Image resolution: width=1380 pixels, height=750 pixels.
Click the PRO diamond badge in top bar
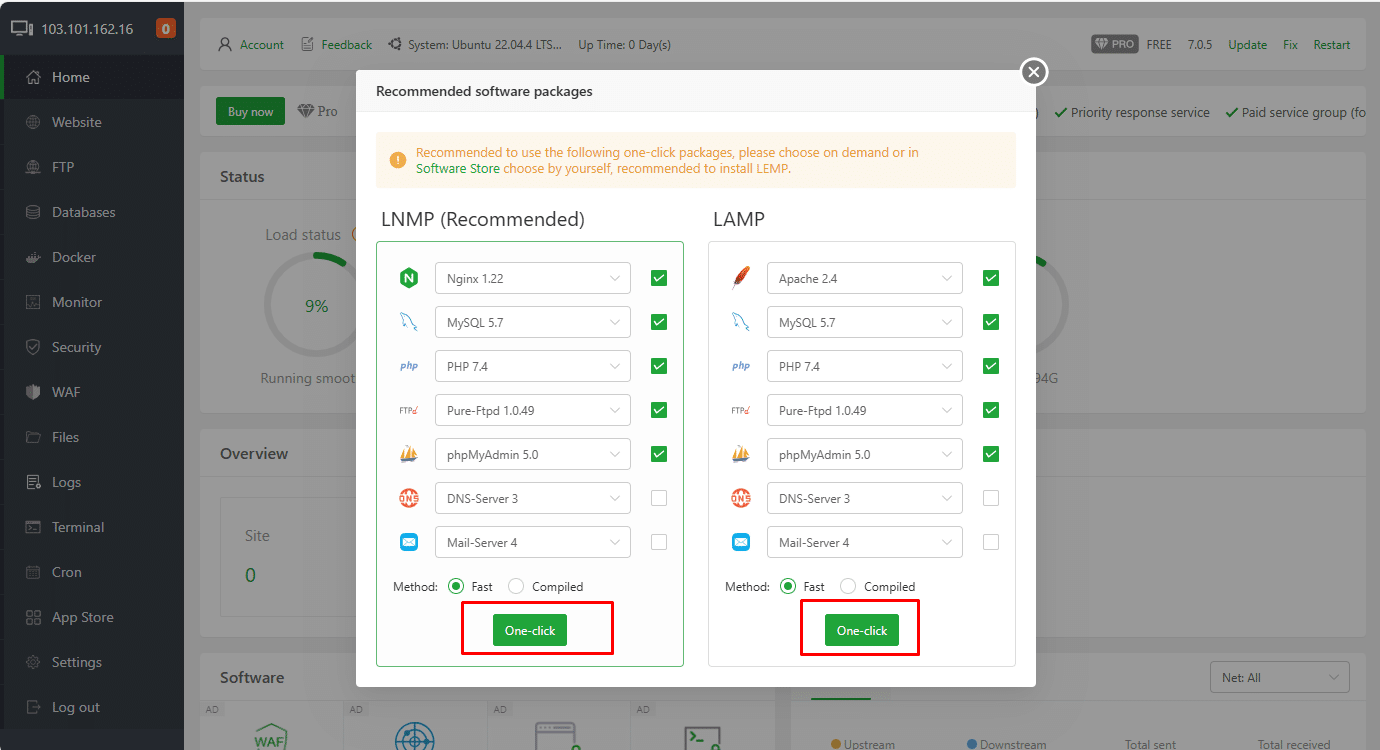(1115, 44)
